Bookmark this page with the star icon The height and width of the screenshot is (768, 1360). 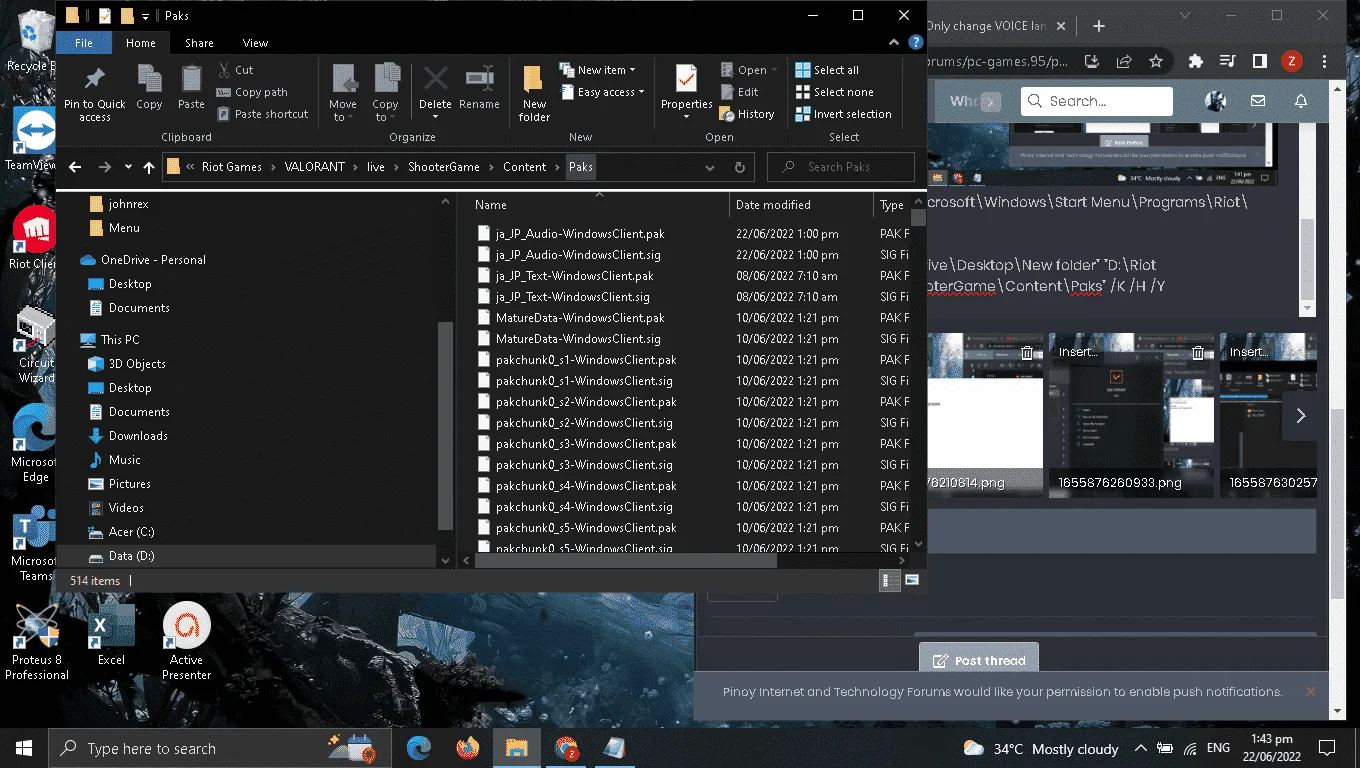point(1156,61)
